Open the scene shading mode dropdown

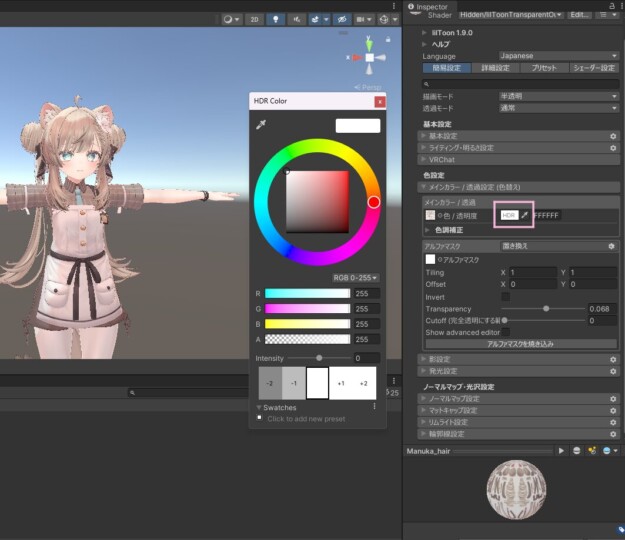pyautogui.click(x=231, y=20)
